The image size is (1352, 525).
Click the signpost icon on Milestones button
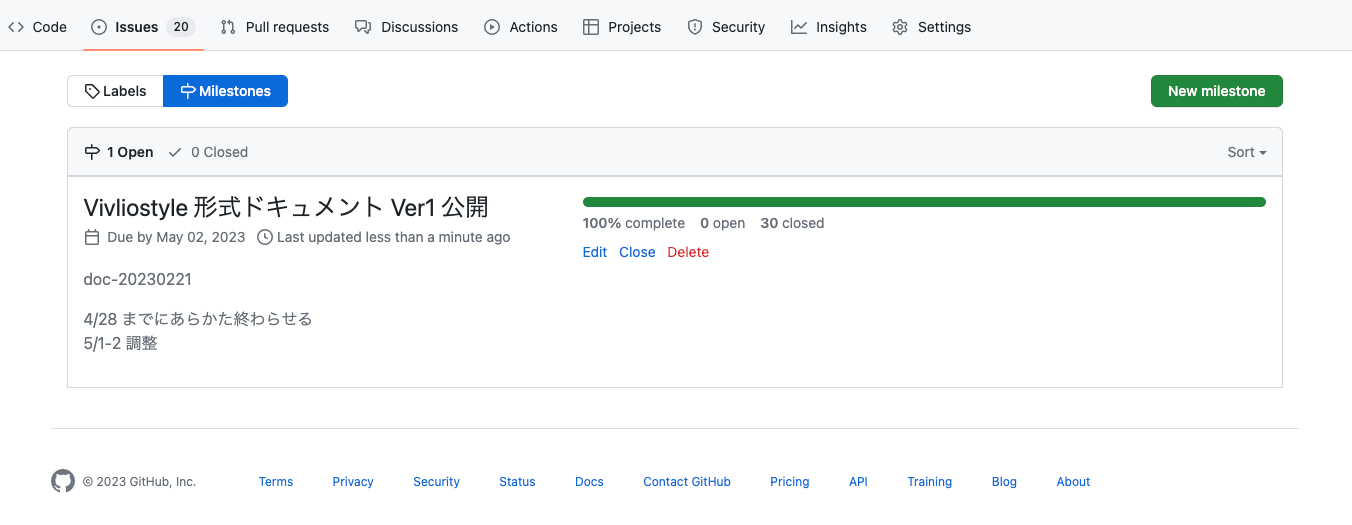pos(188,91)
